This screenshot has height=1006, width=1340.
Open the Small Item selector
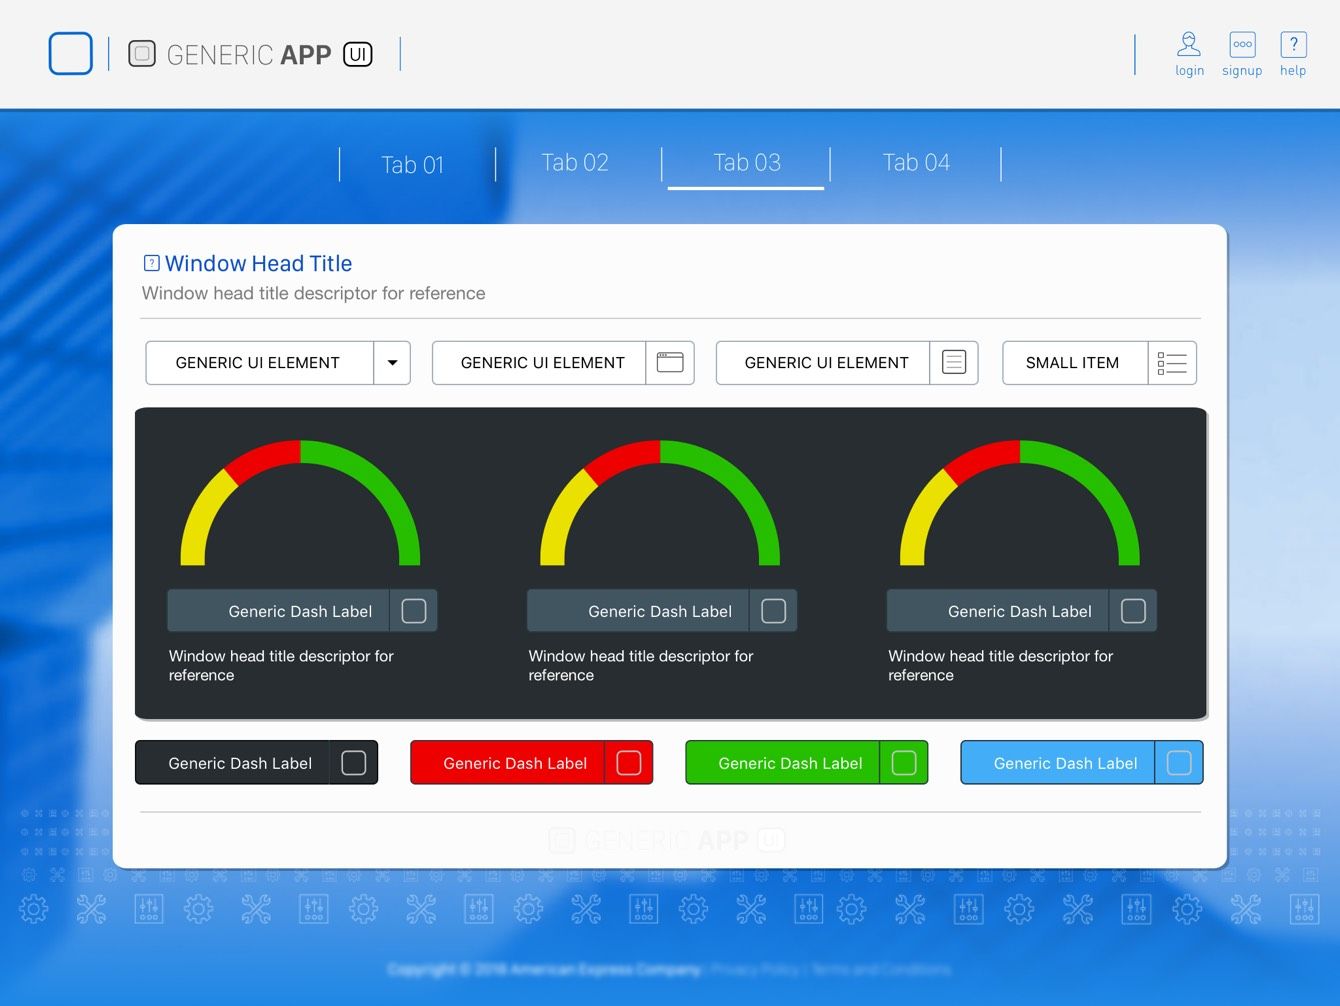pyautogui.click(x=1099, y=363)
